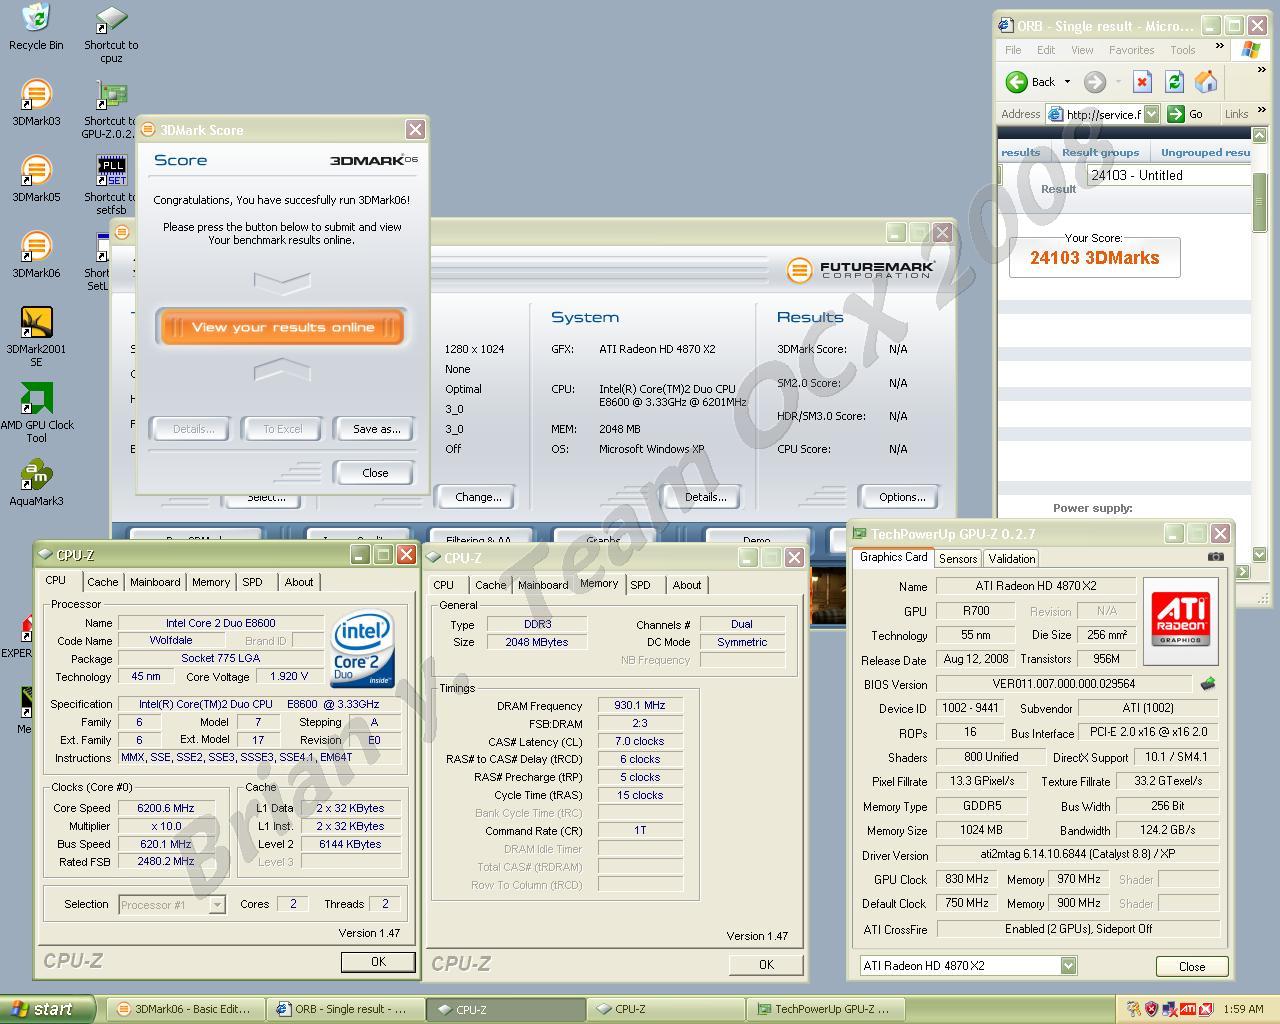Click the 24103 3DMarks score text
Viewport: 1280px width, 1024px height.
tap(1094, 257)
